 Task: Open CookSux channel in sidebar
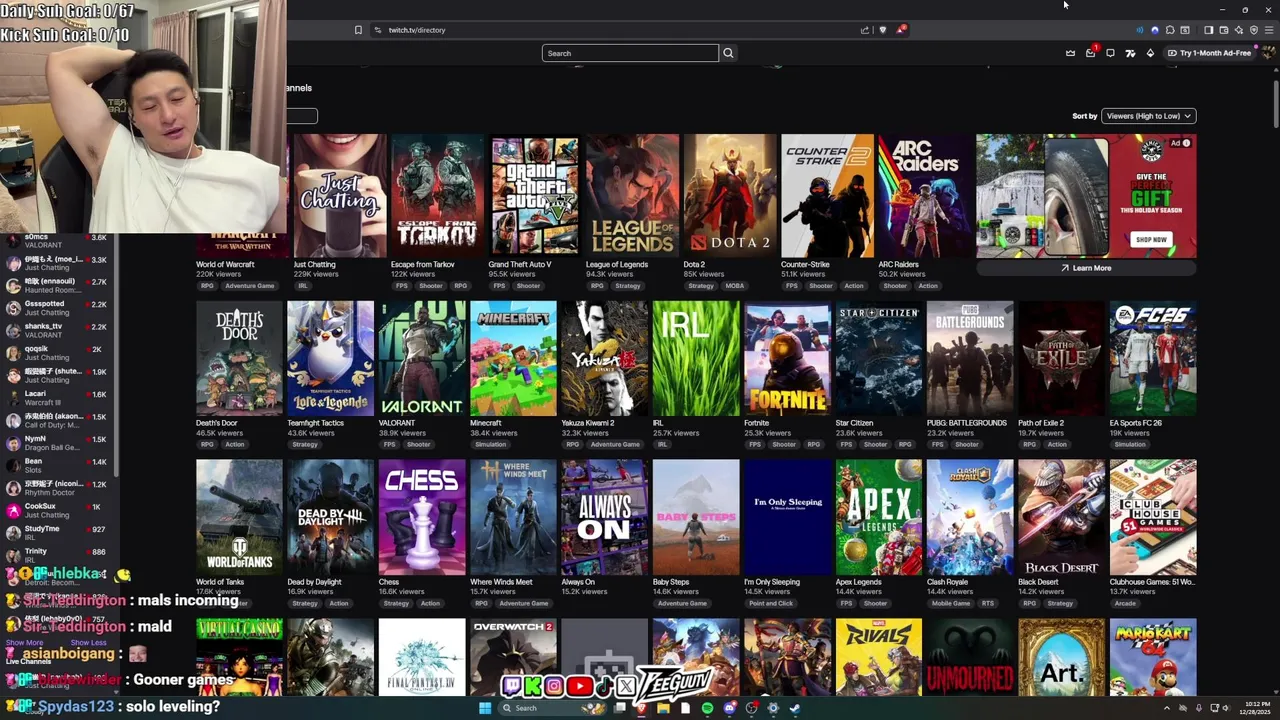pyautogui.click(x=60, y=510)
